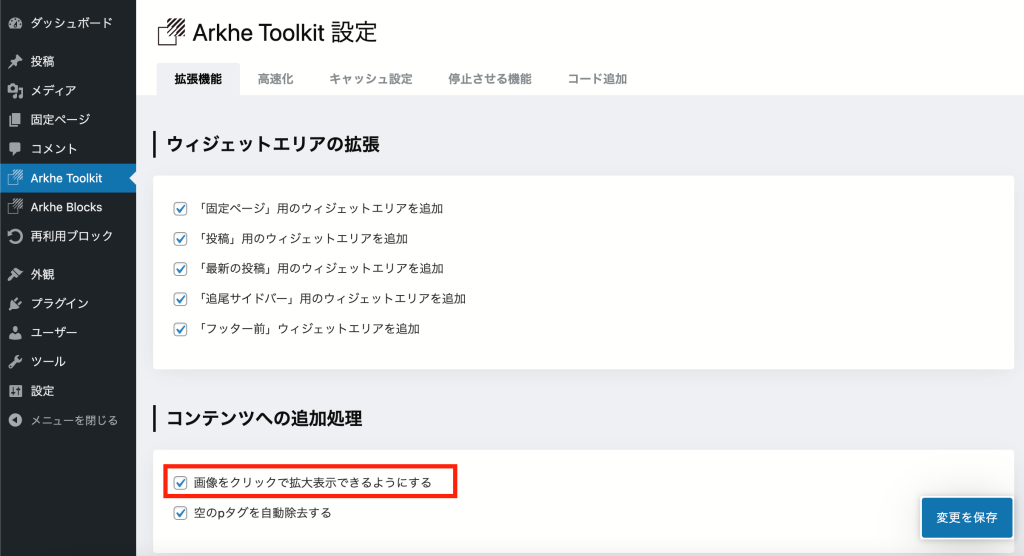Click the sliders icon beside 設定
The height and width of the screenshot is (556, 1024).
tap(15, 391)
